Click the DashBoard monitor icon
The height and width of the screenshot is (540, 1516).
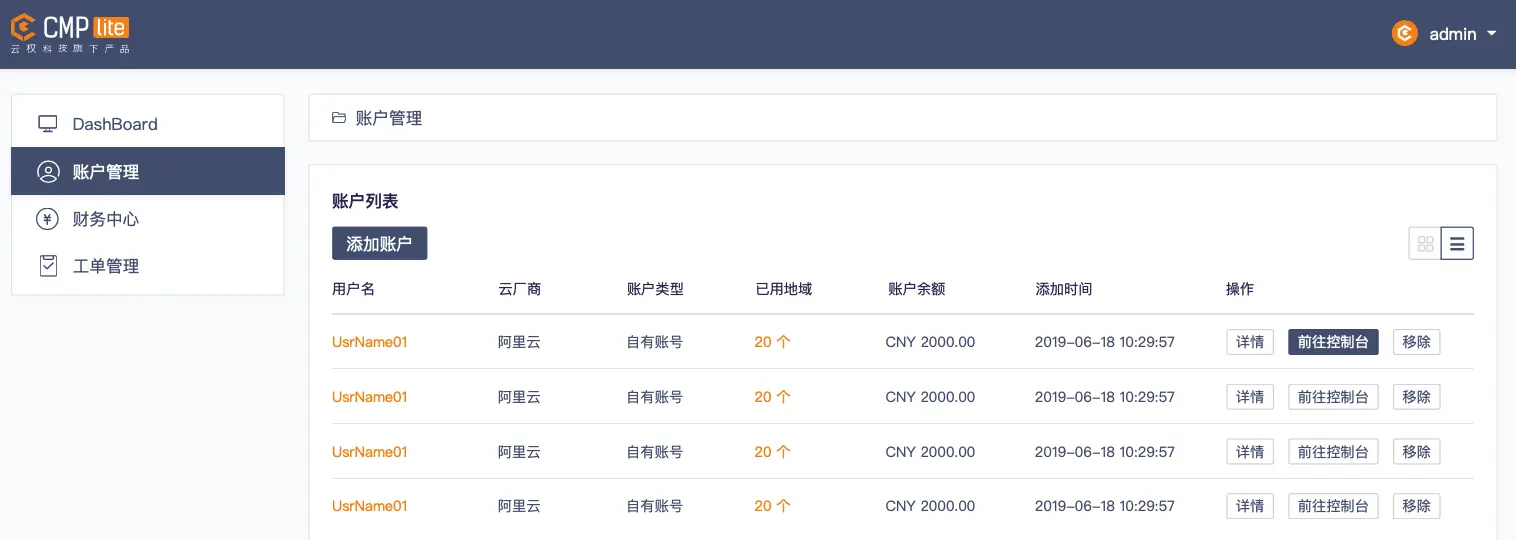pos(48,124)
